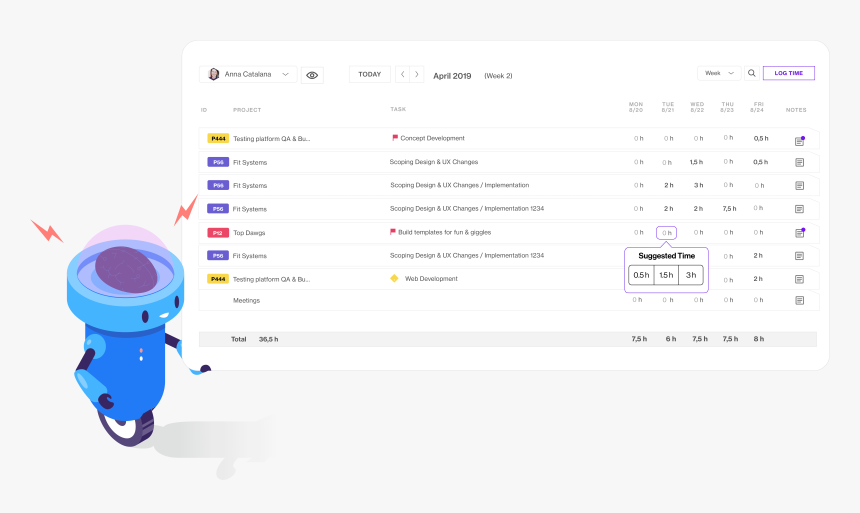Open notes for the Fit Systems row with 1,5 h Wednesday

pyautogui.click(x=800, y=162)
